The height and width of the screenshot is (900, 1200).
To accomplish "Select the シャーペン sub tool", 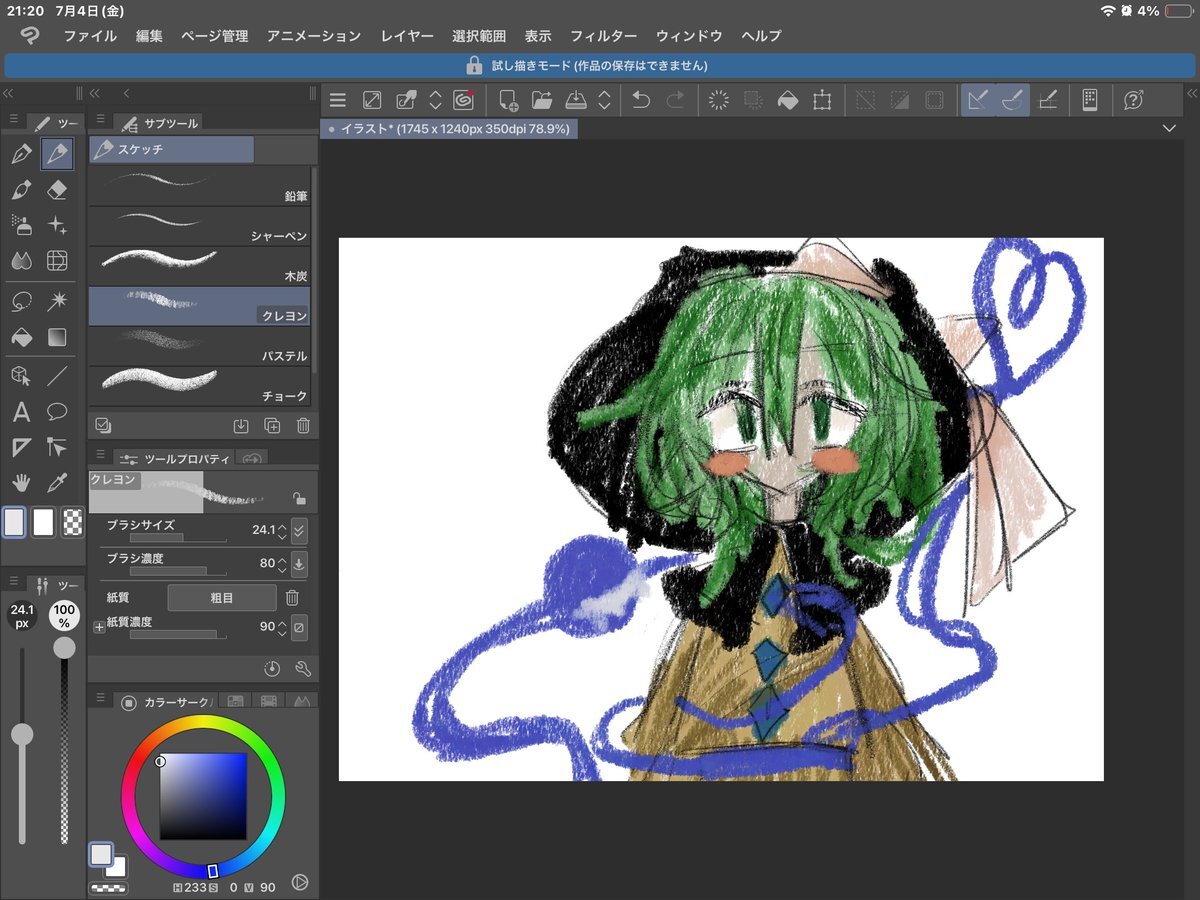I will (x=199, y=226).
